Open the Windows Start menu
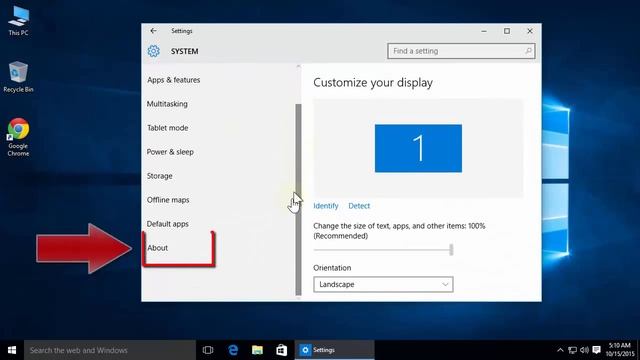Viewport: 640px width, 360px height. coord(12,350)
